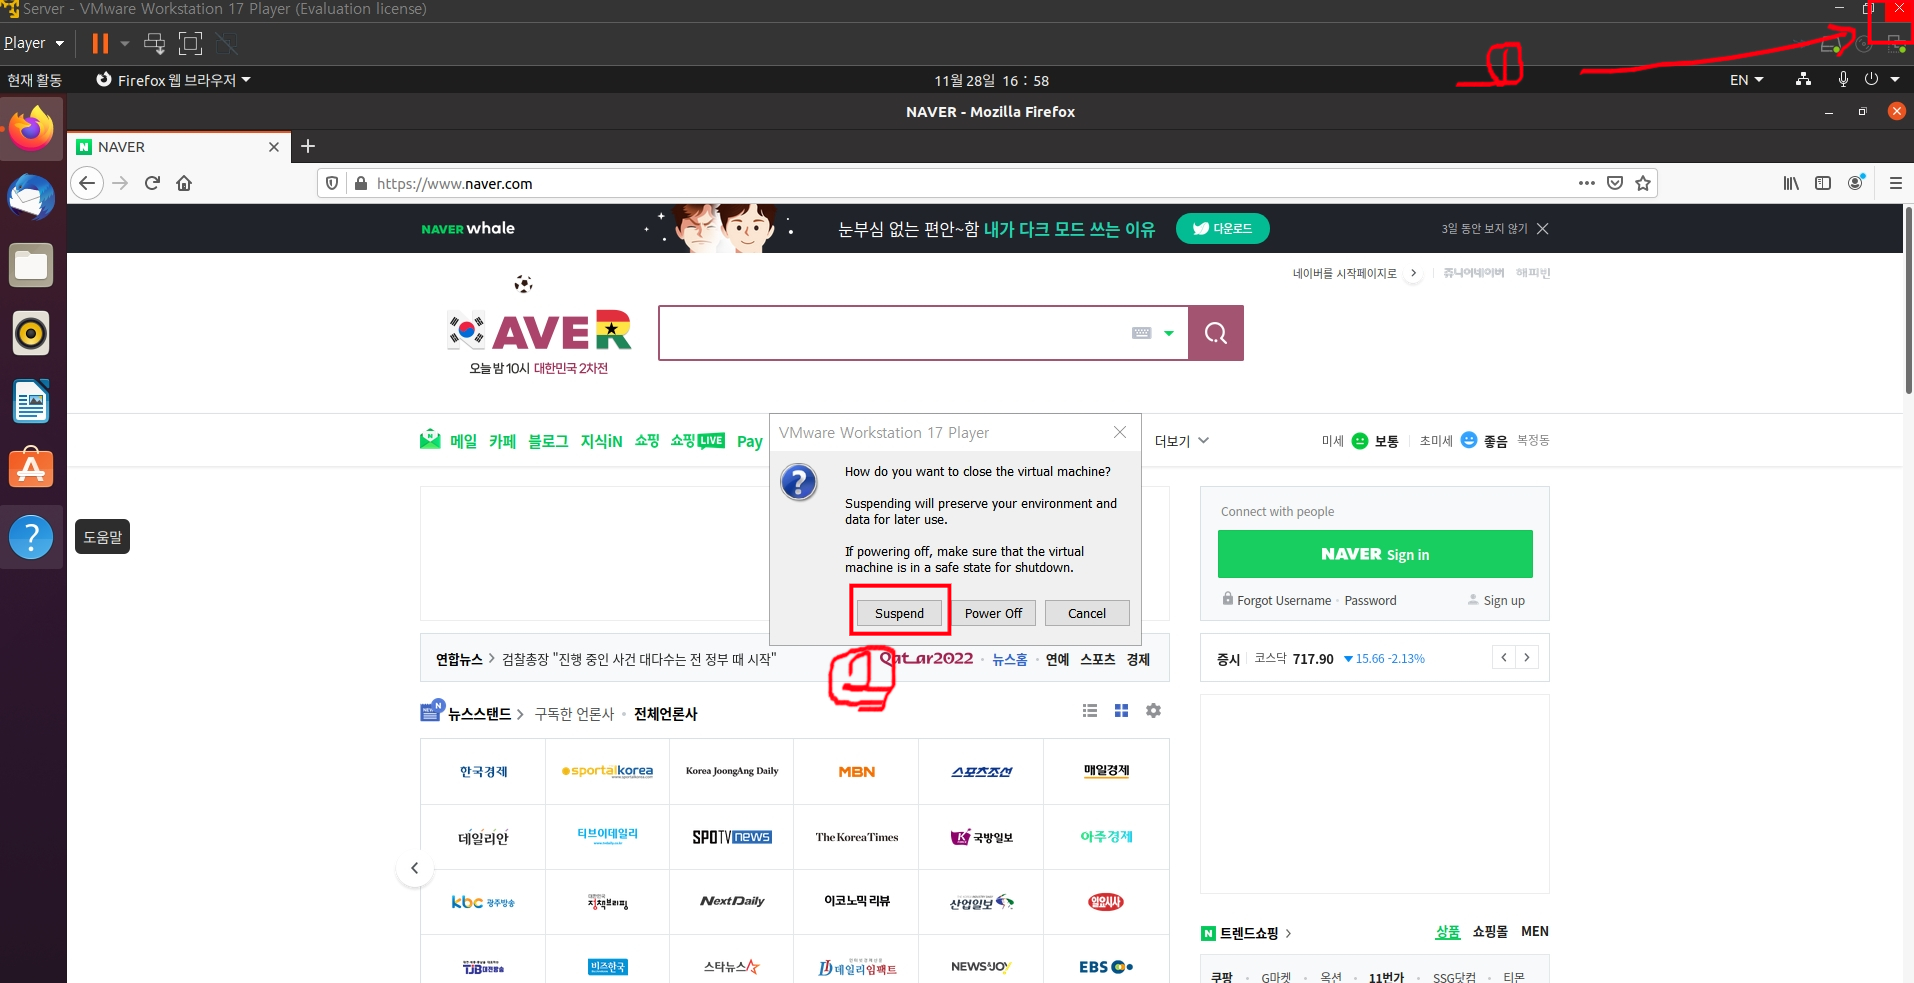
Task: Click the Power Off button
Action: tap(993, 613)
